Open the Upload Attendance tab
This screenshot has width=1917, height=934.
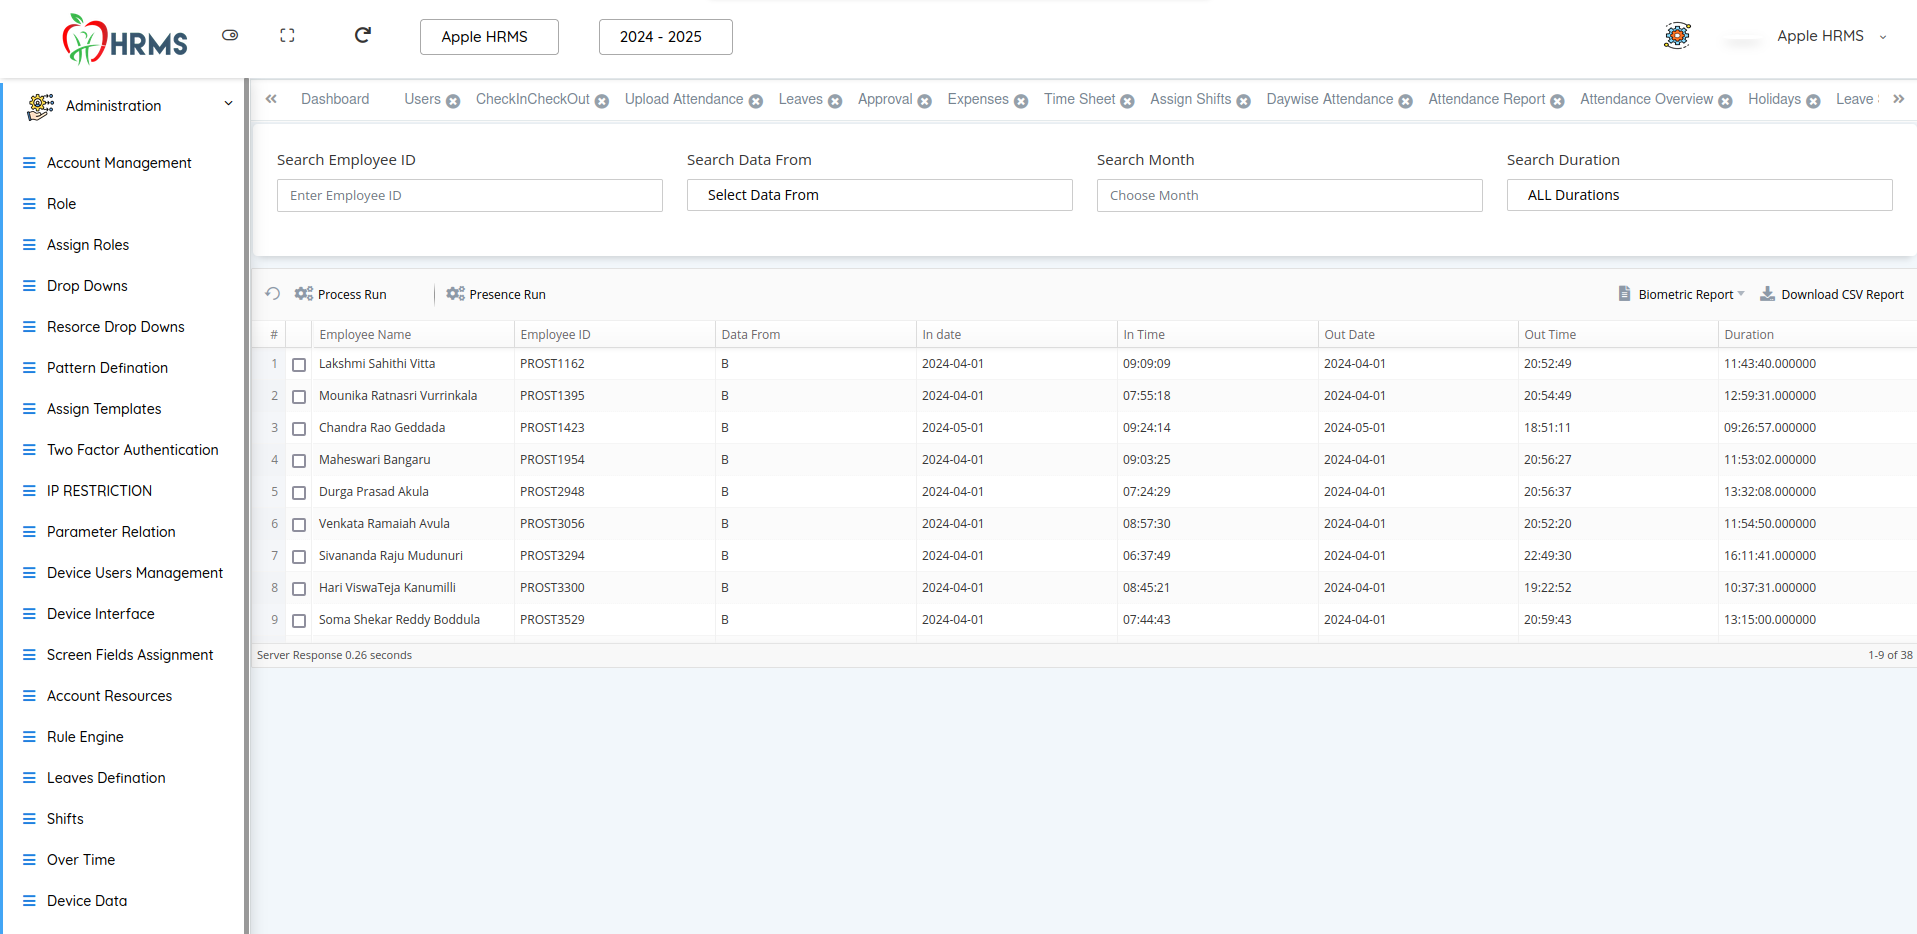[684, 99]
